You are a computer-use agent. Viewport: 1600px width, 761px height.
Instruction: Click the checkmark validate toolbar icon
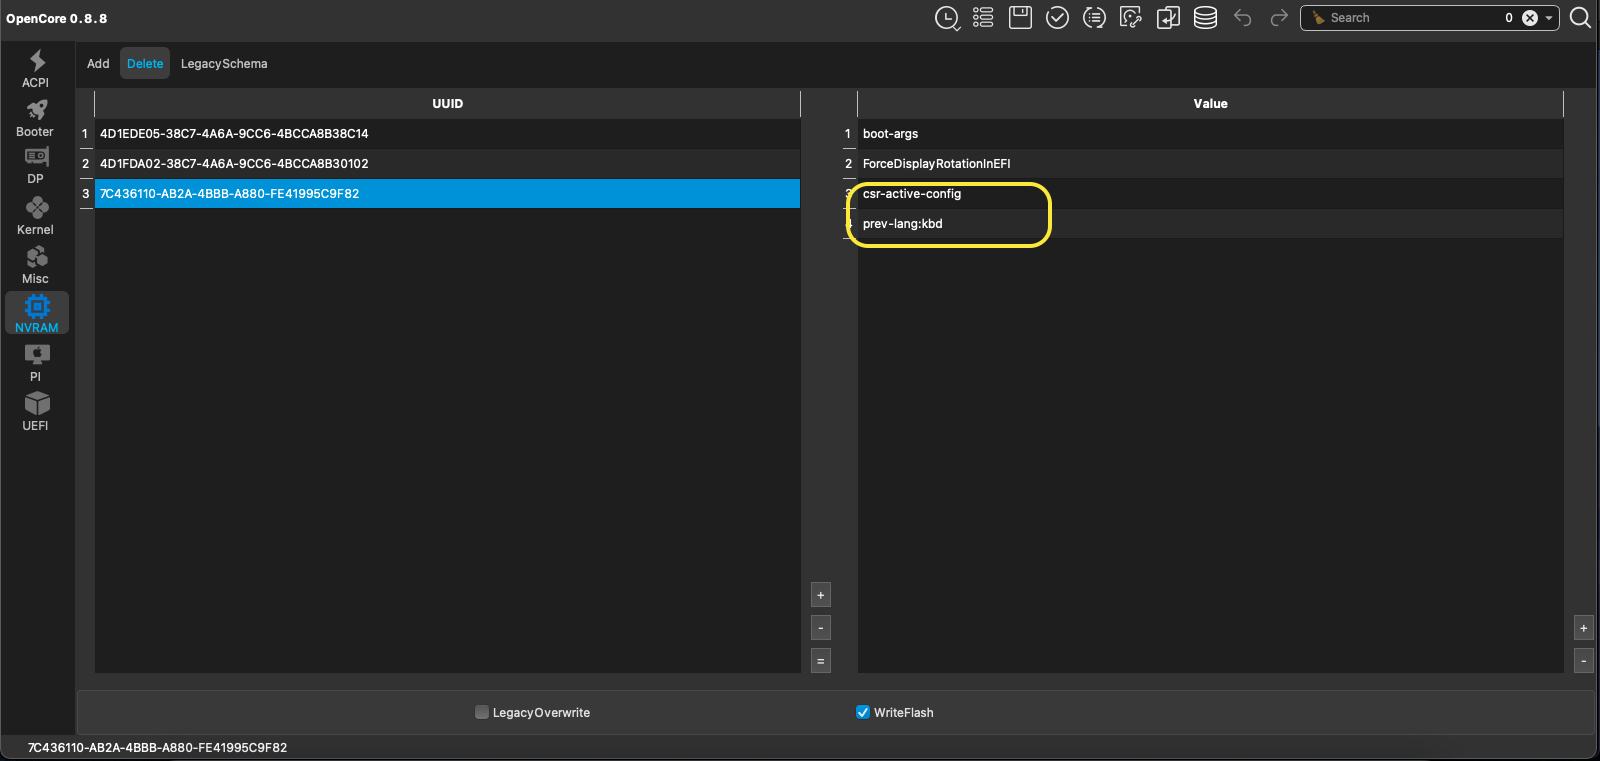[1057, 18]
